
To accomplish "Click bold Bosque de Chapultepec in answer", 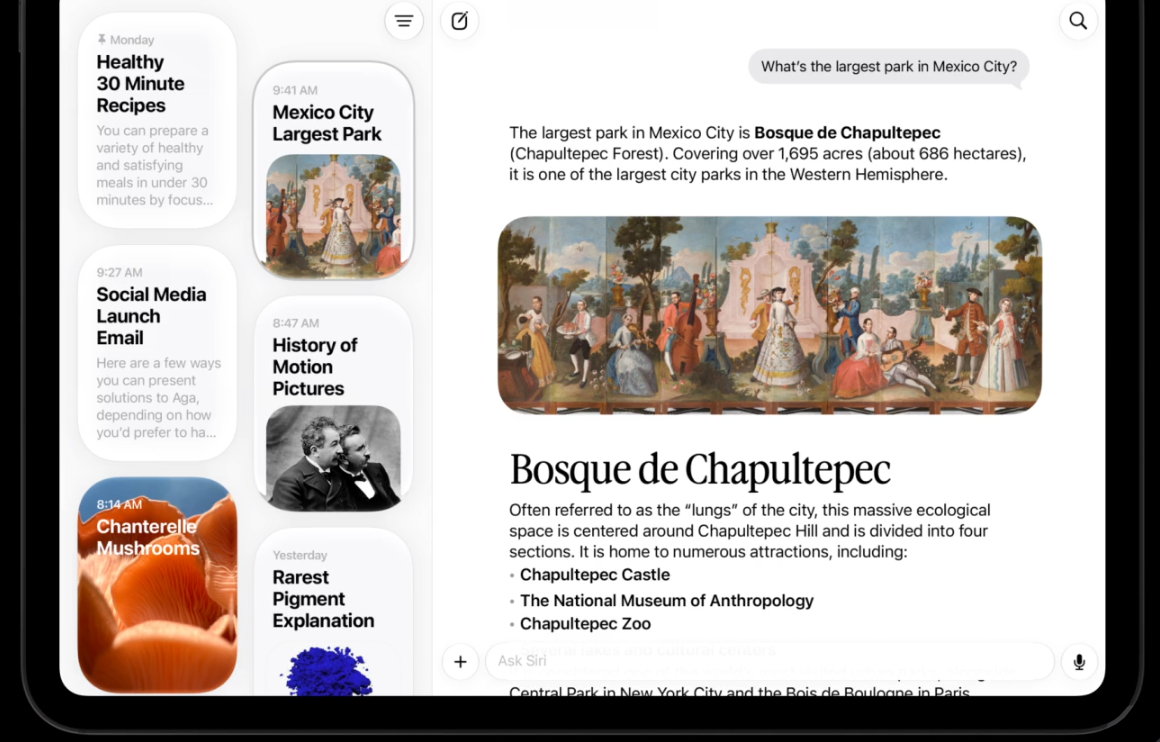I will coord(847,133).
